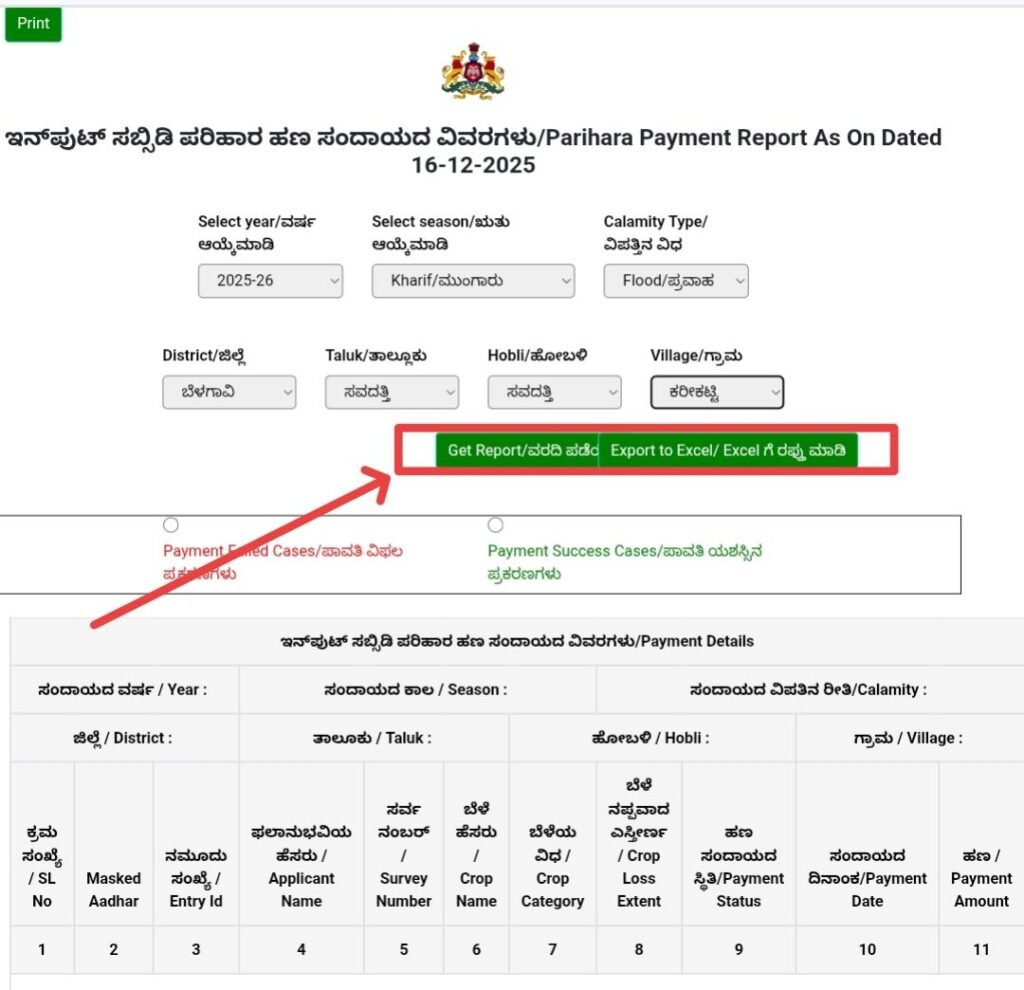Expand the season dropdown set to Kharif

tap(473, 281)
